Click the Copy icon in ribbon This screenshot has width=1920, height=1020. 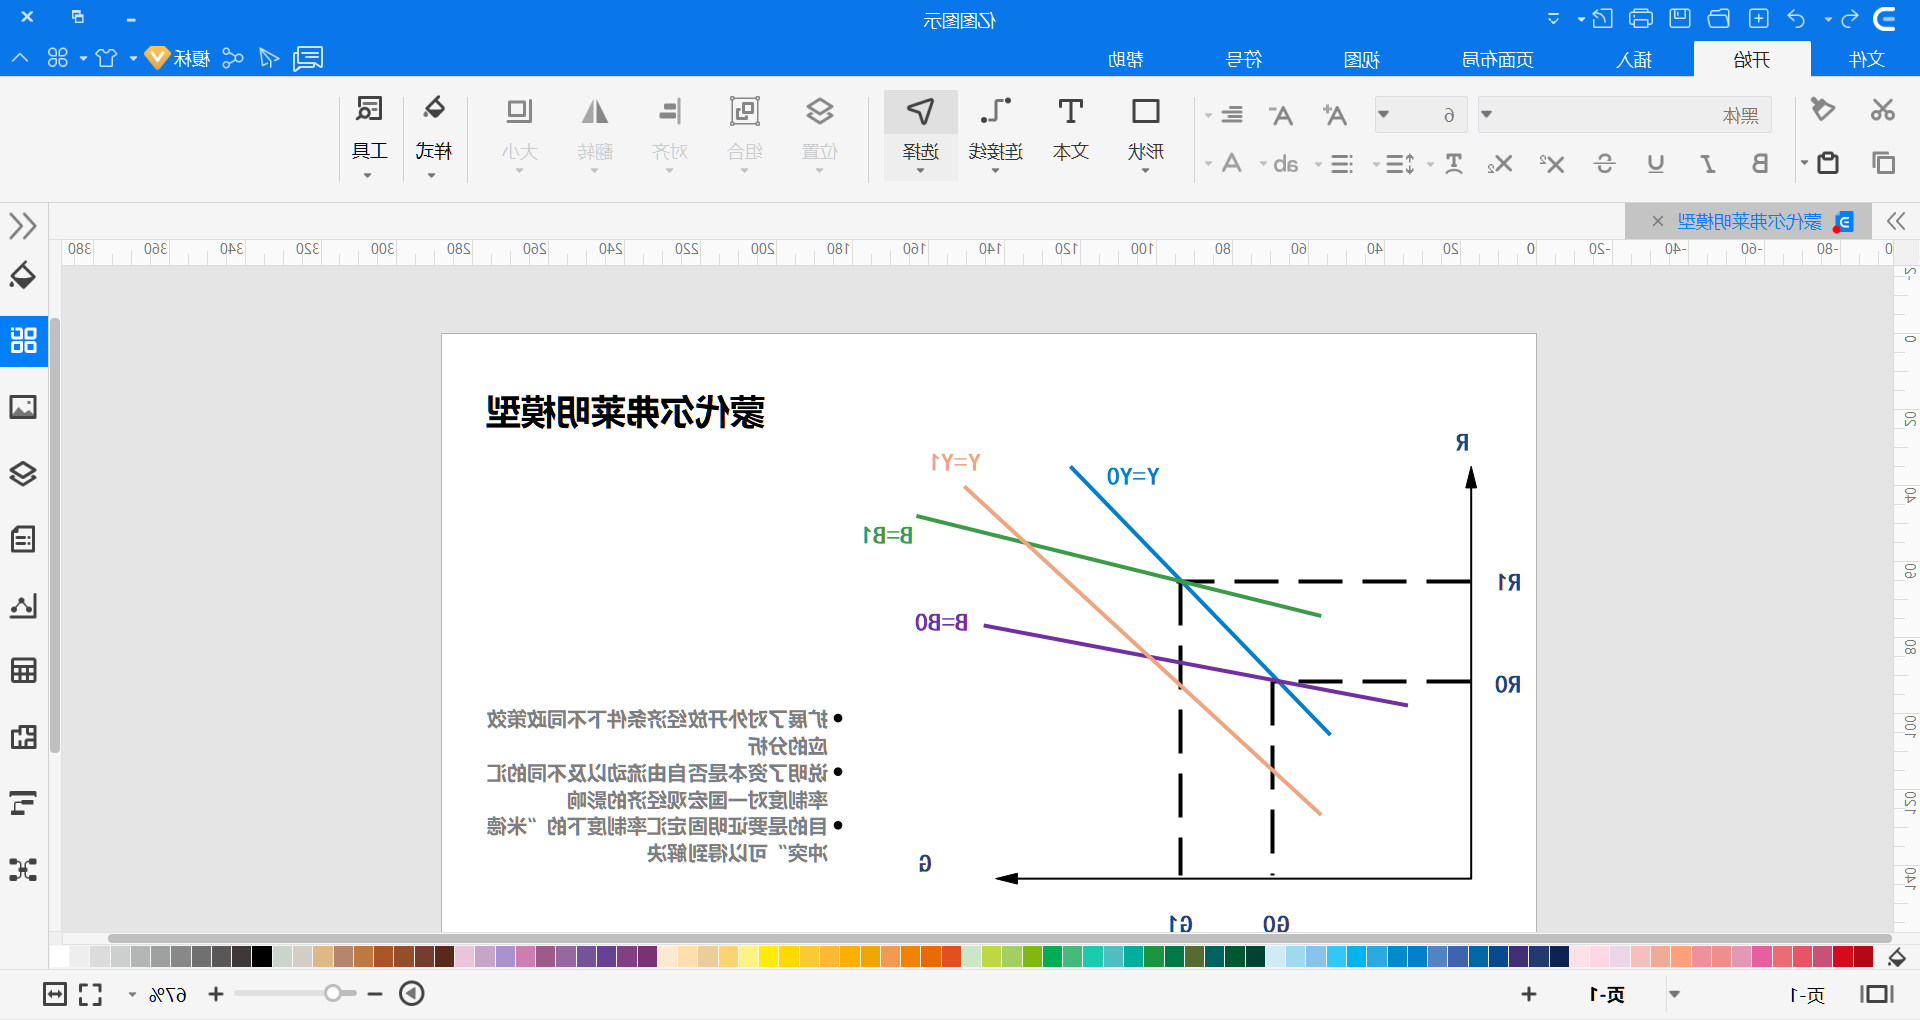pos(1883,162)
